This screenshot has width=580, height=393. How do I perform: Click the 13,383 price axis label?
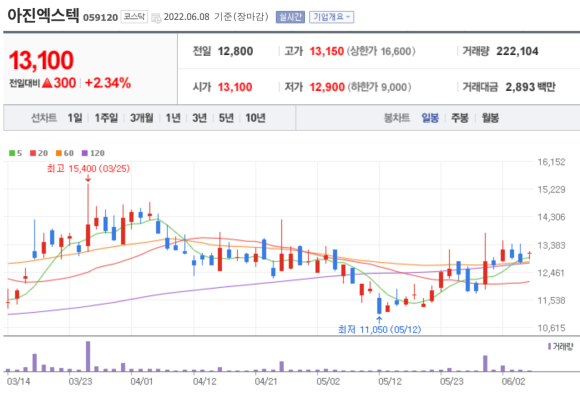(551, 245)
